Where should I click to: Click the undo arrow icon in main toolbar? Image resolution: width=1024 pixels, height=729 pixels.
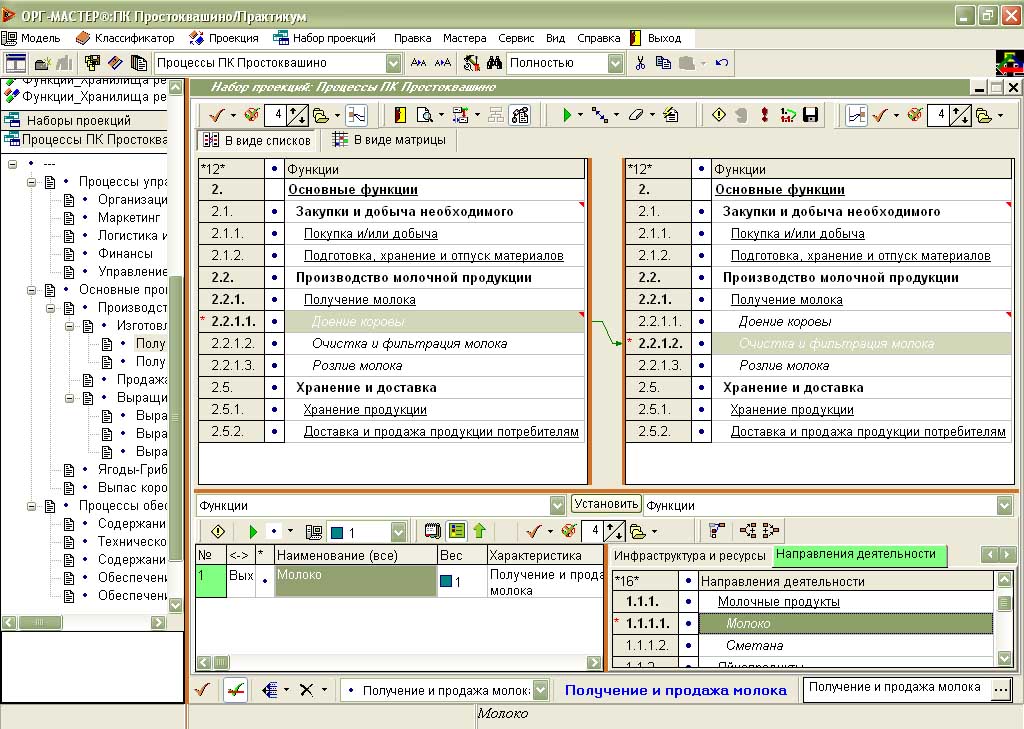[x=722, y=63]
